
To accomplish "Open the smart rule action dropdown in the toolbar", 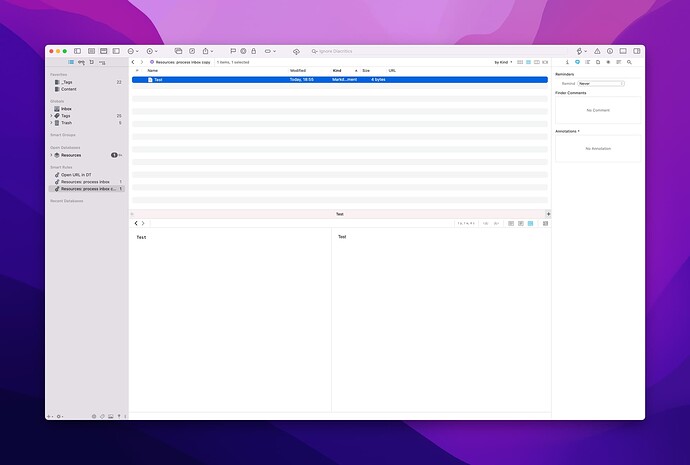I will click(151, 51).
